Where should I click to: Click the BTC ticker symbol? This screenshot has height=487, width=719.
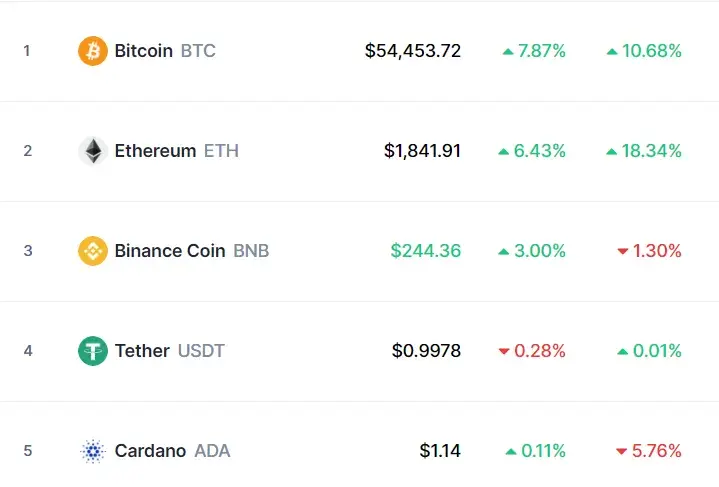(198, 51)
